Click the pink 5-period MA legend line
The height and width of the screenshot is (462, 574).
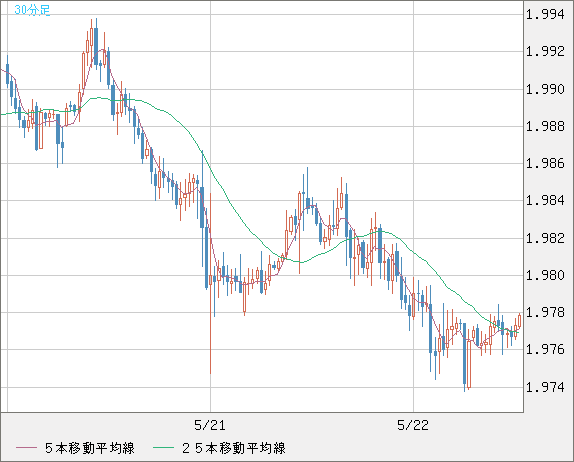point(26,448)
